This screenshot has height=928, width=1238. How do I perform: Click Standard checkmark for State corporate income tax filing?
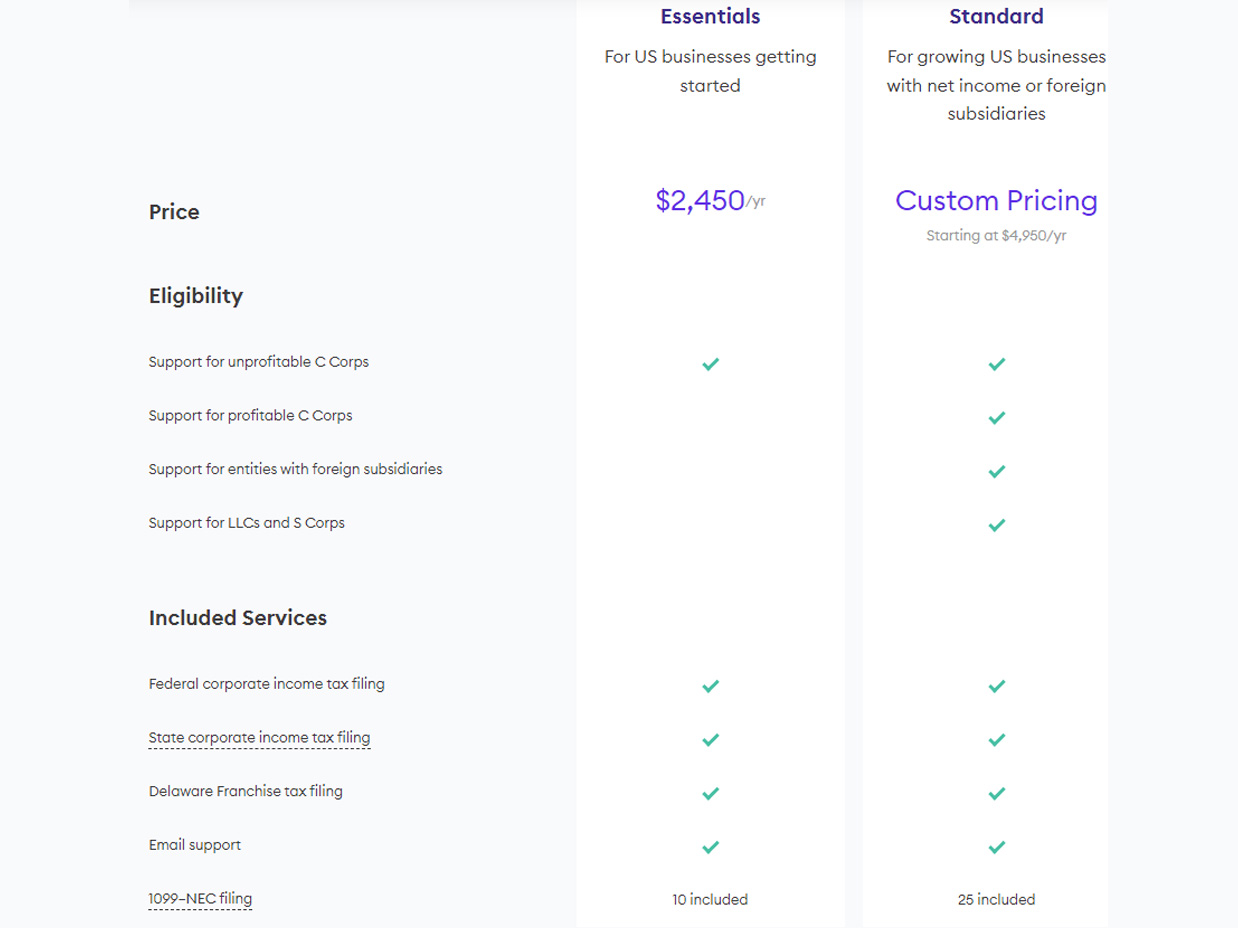tap(996, 740)
